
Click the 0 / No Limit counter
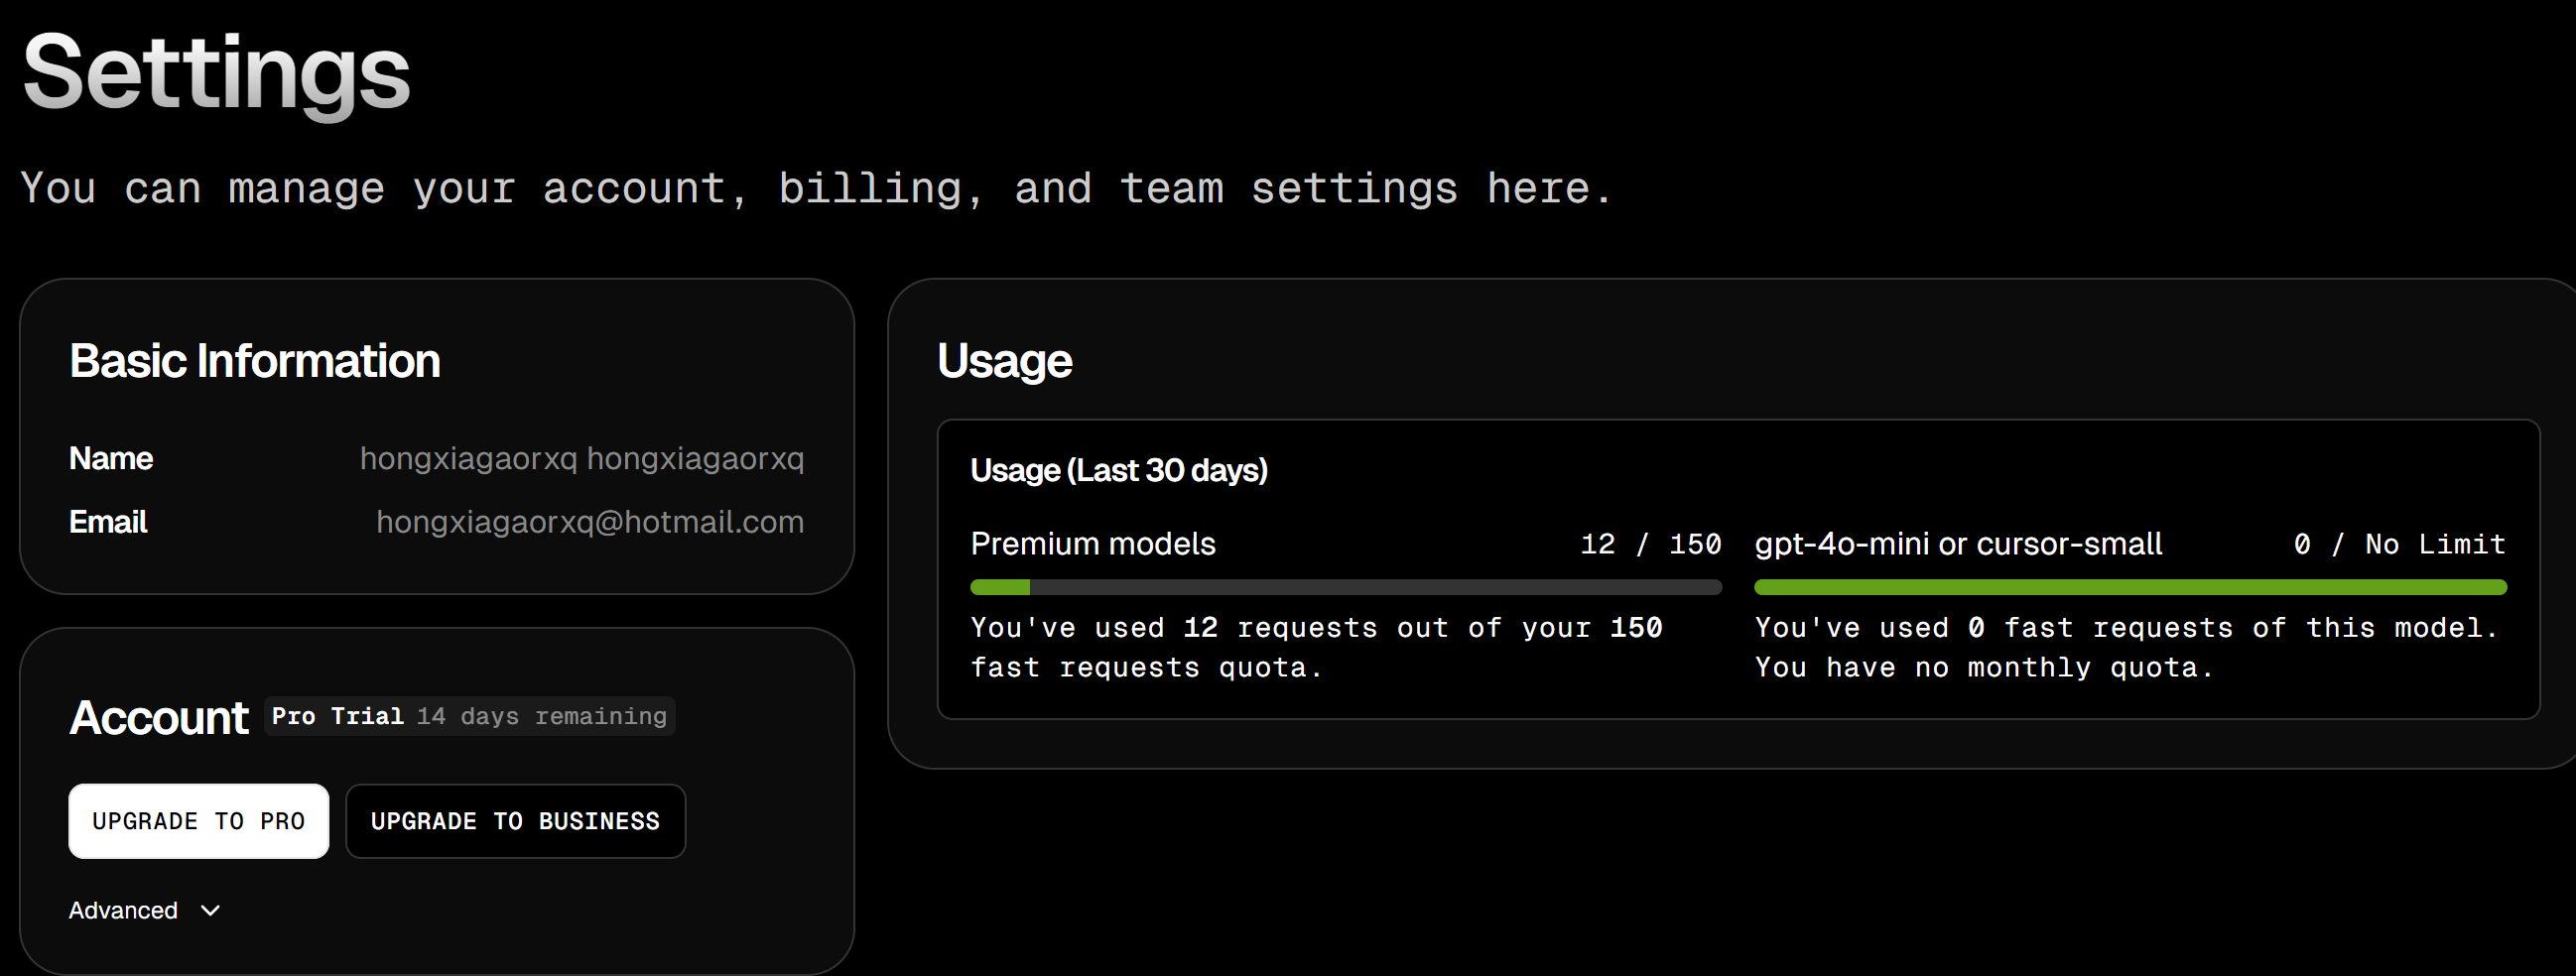coord(2399,544)
